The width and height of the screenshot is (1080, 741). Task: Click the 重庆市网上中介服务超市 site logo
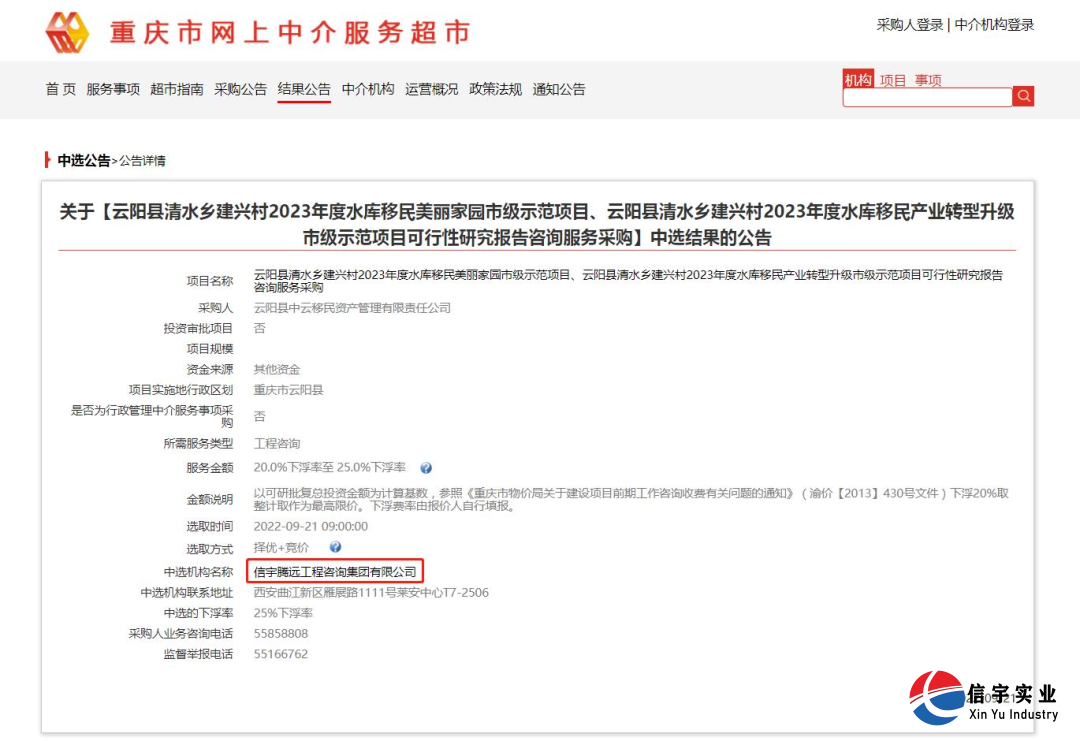pyautogui.click(x=250, y=30)
